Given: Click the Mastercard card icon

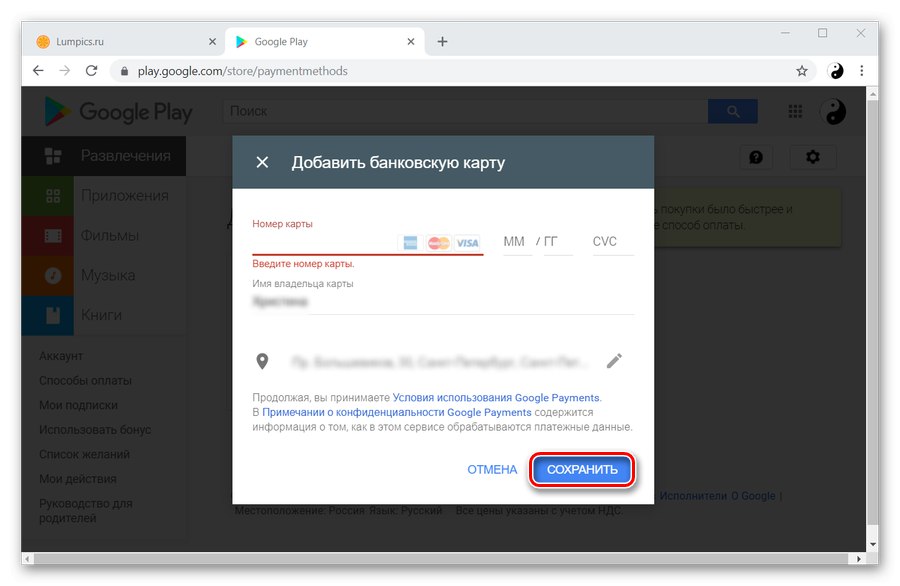Looking at the screenshot, I should (x=439, y=243).
